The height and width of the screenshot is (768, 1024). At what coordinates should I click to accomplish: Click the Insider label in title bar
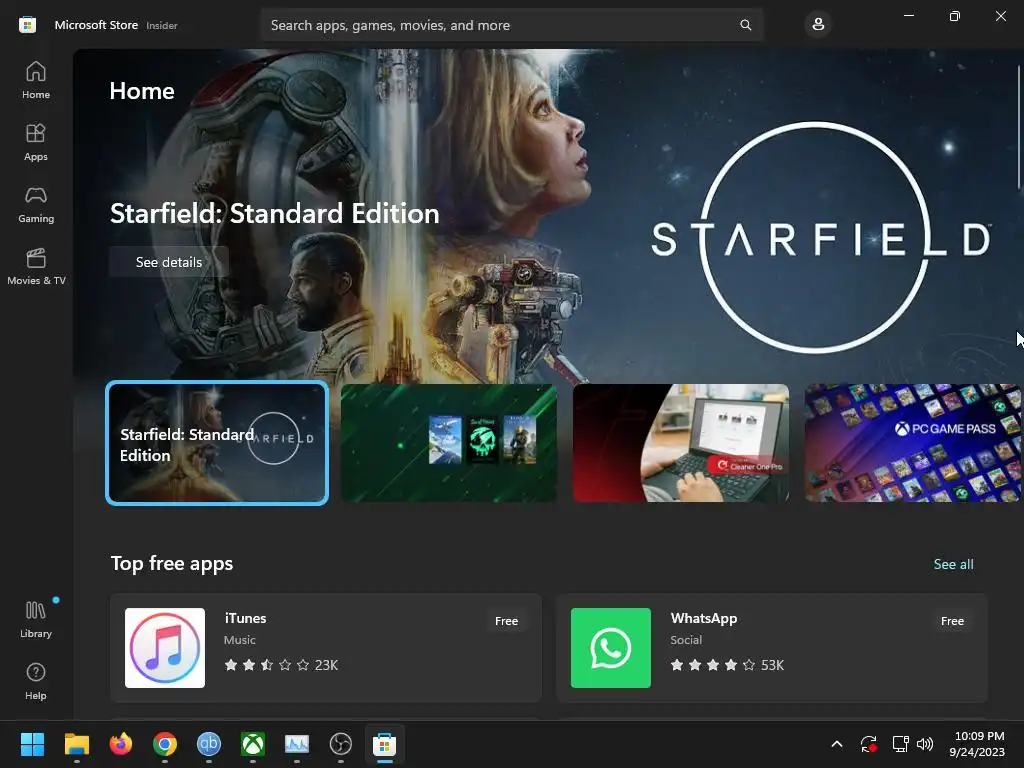coord(162,25)
